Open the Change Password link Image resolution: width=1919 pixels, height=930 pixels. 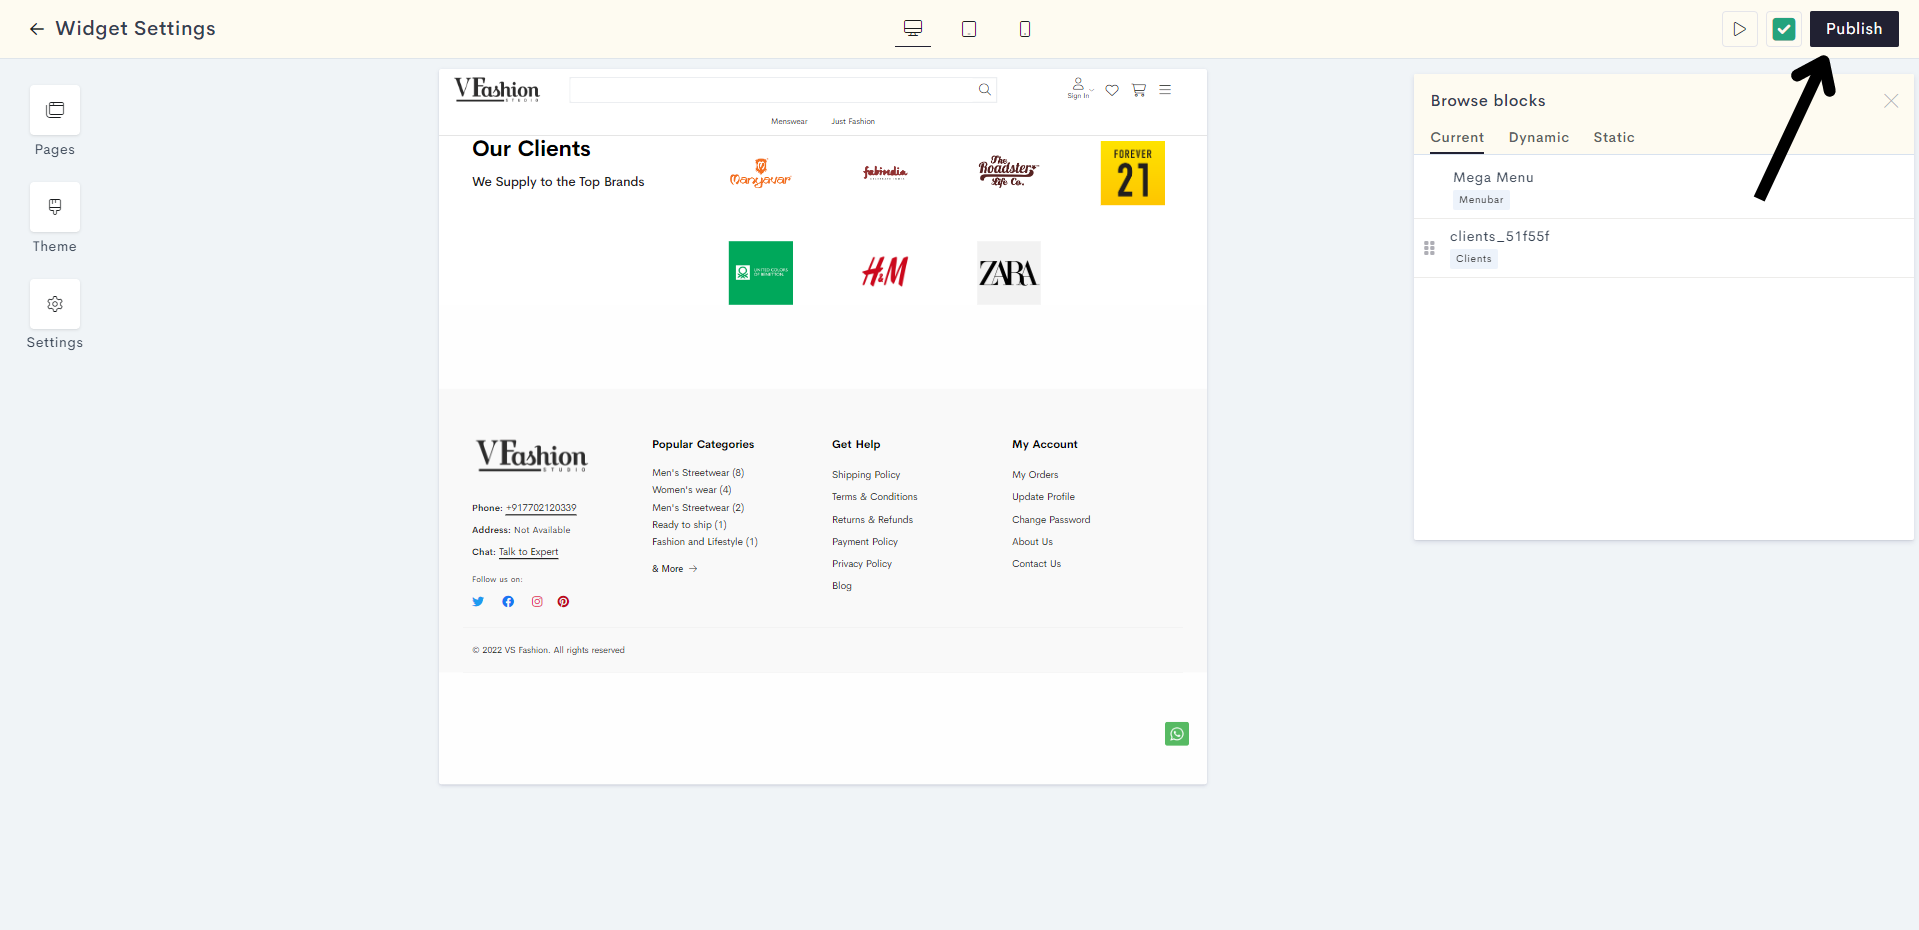click(x=1051, y=520)
